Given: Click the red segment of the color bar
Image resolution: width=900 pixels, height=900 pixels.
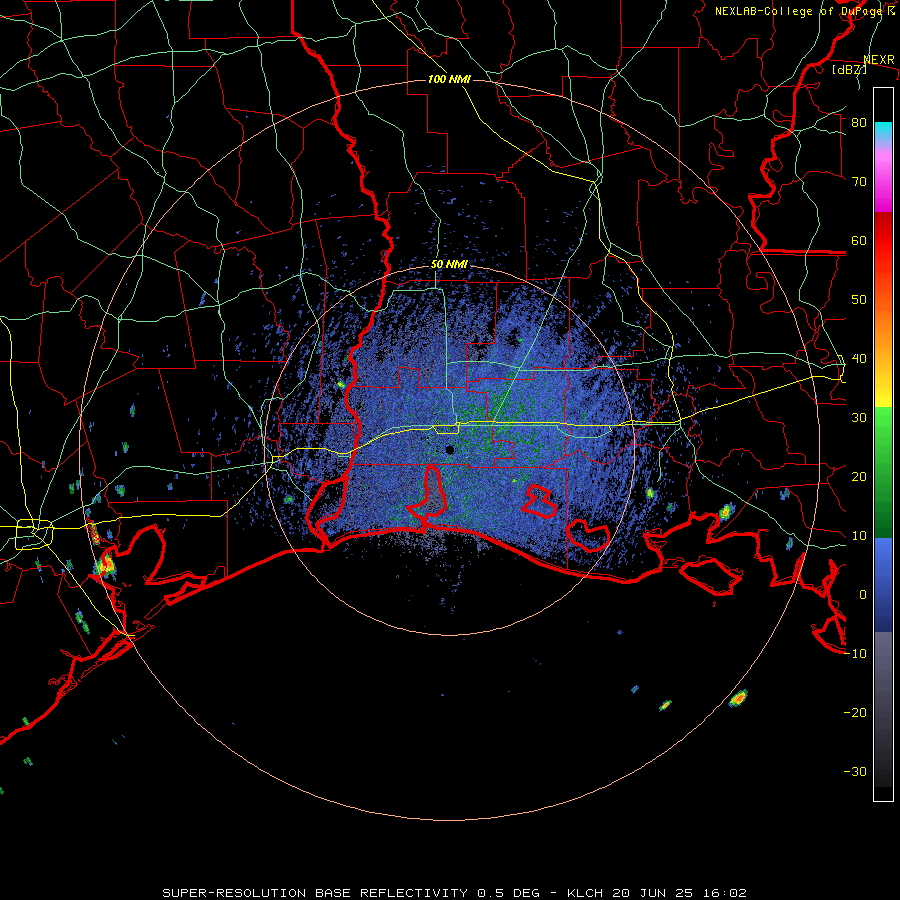Looking at the screenshot, I should tap(883, 241).
